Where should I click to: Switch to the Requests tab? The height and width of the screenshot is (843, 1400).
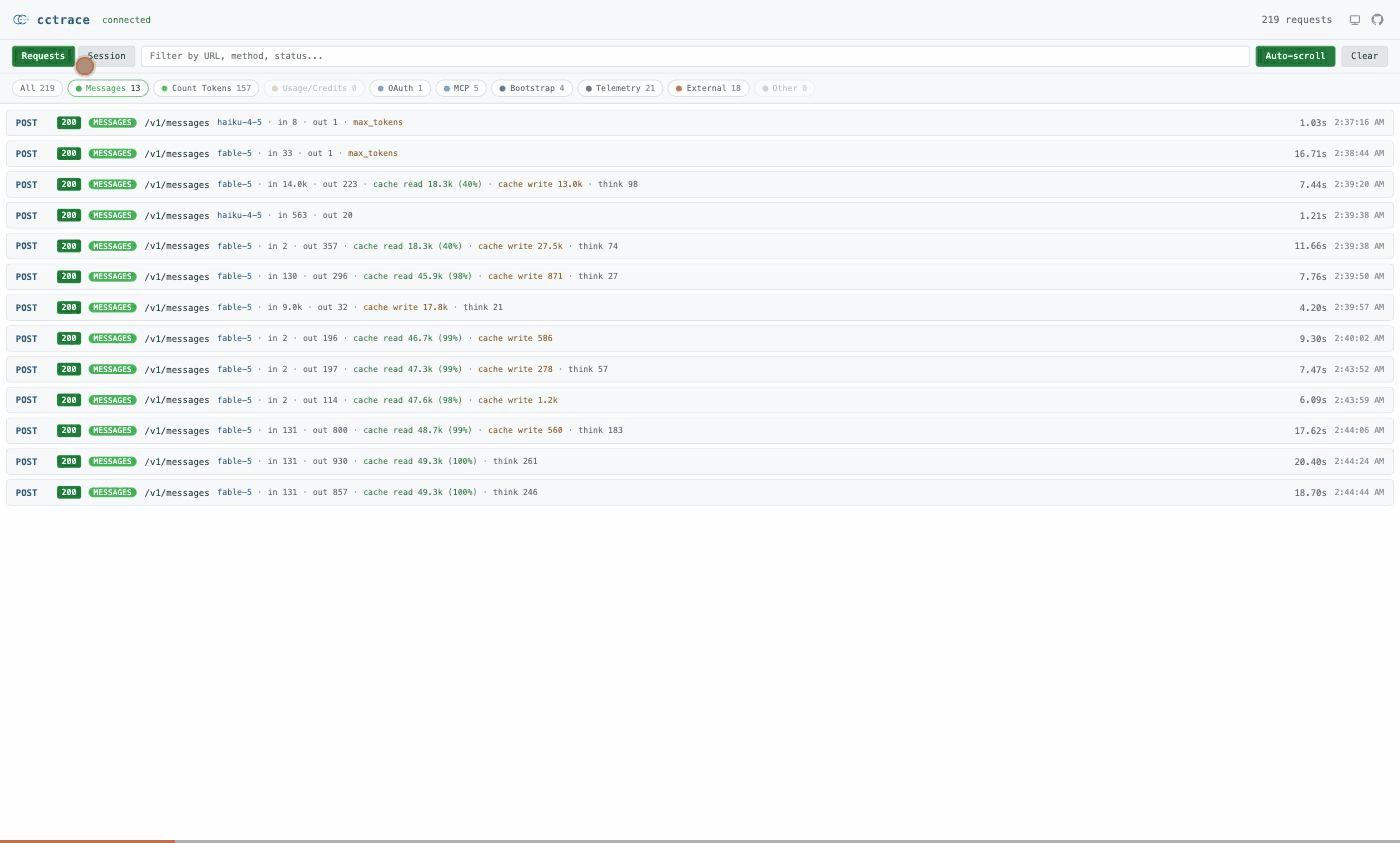(43, 56)
